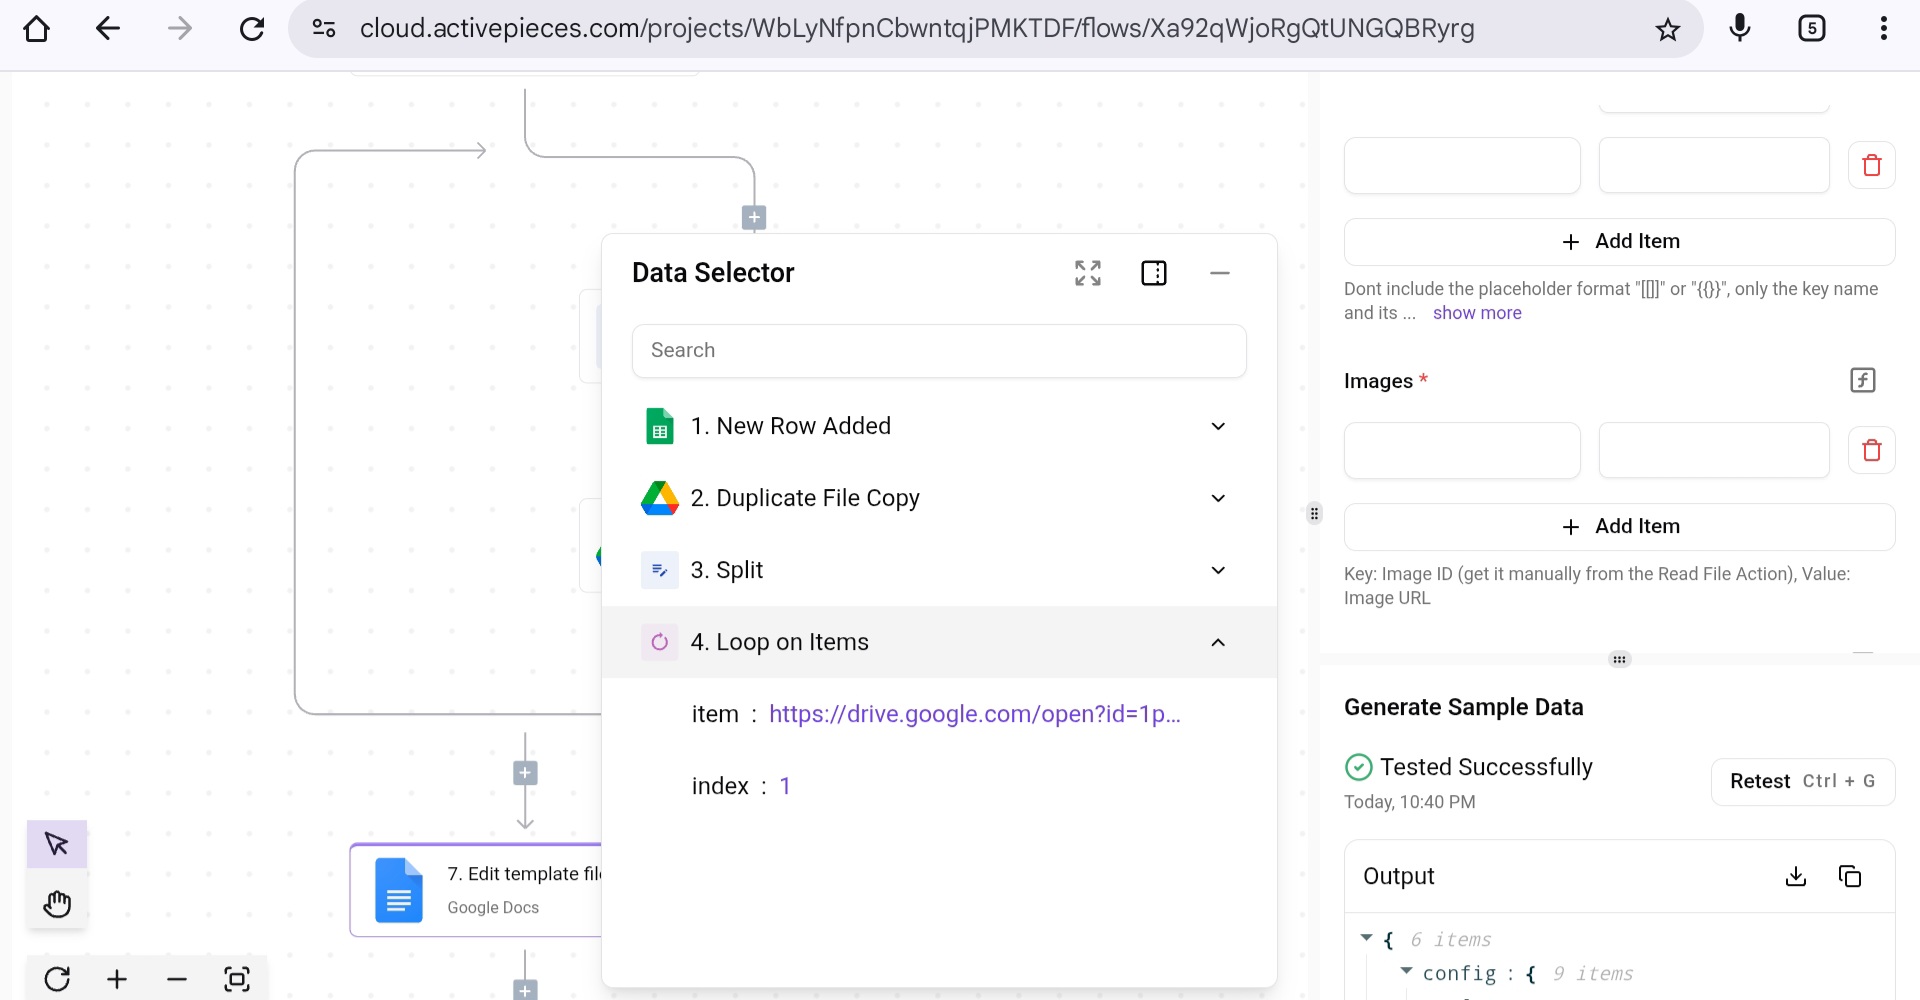The image size is (1920, 1000).
Task: Download the sample Output data
Action: coord(1796,876)
